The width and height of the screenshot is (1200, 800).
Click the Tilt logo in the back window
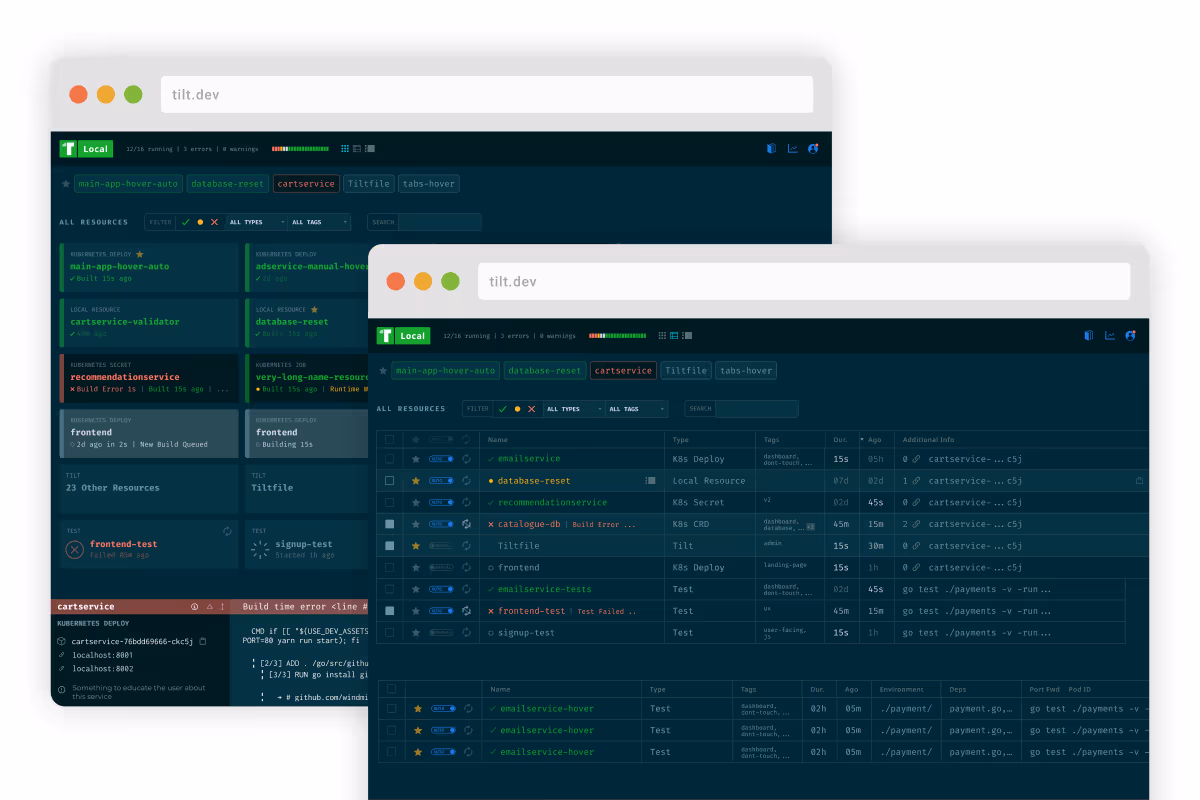tap(68, 148)
